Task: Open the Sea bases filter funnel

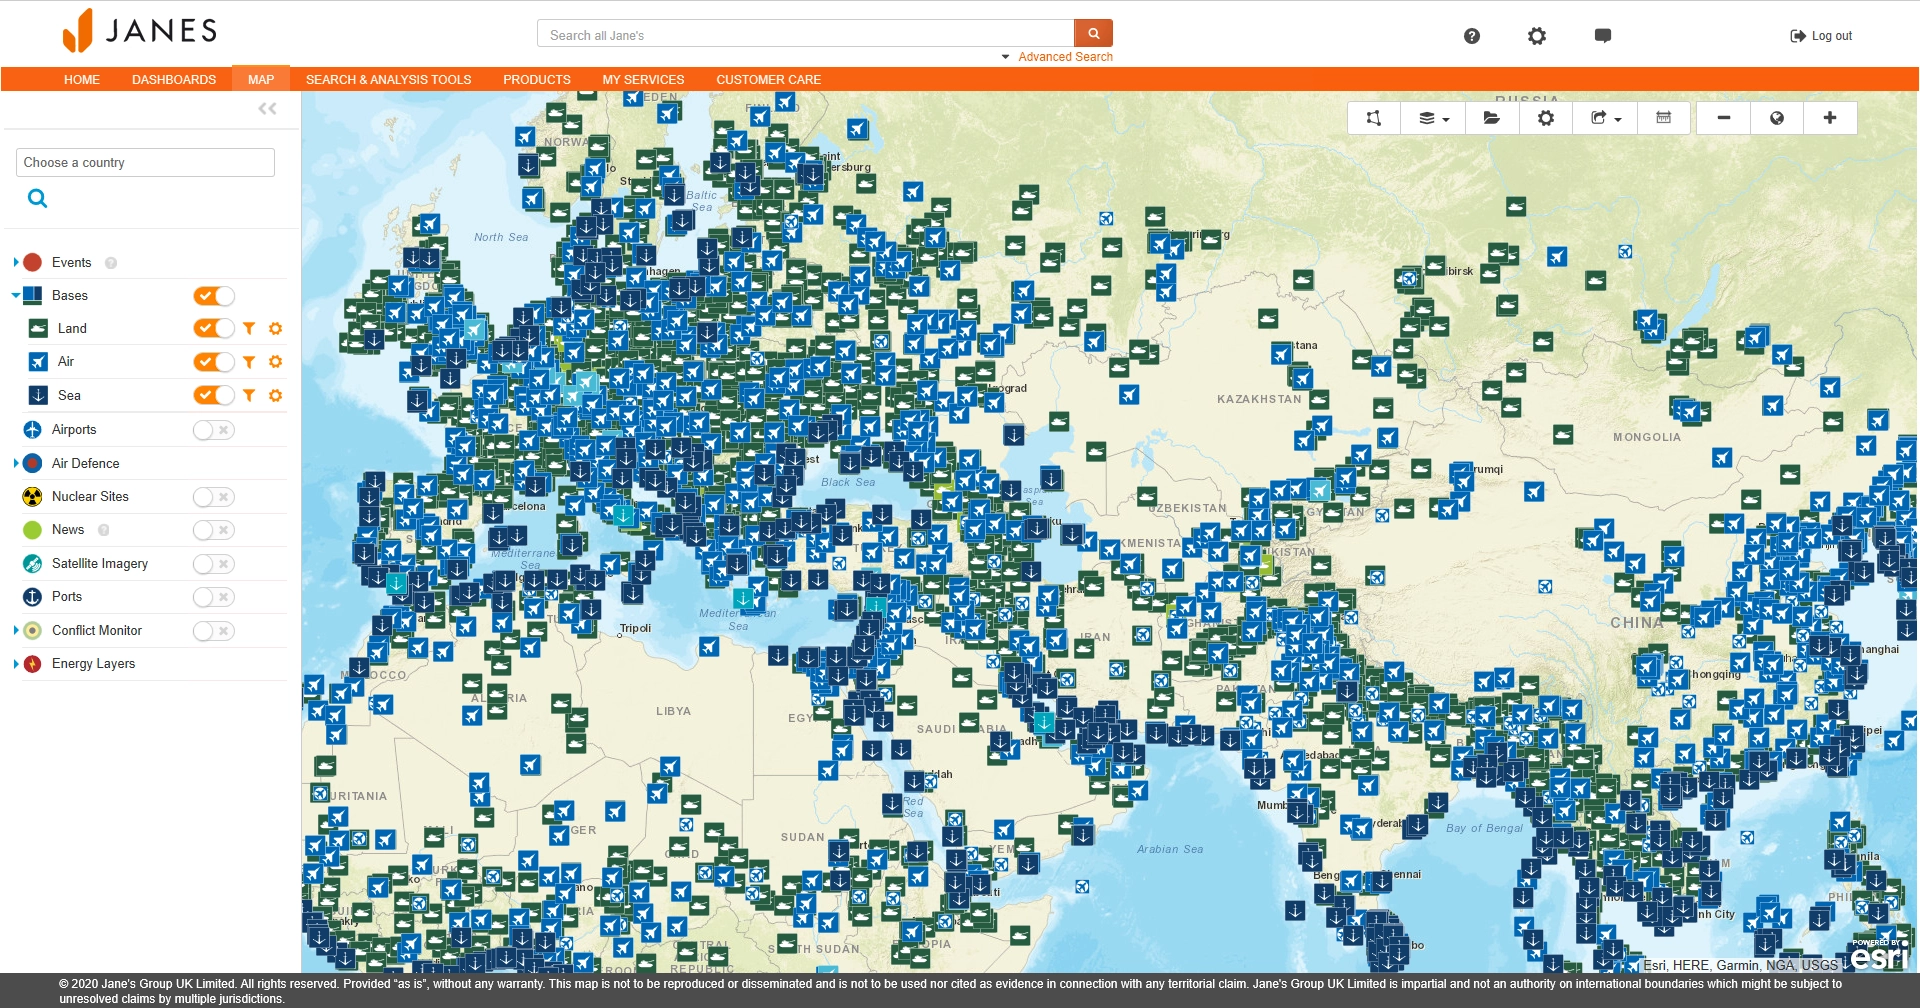Action: (x=249, y=395)
